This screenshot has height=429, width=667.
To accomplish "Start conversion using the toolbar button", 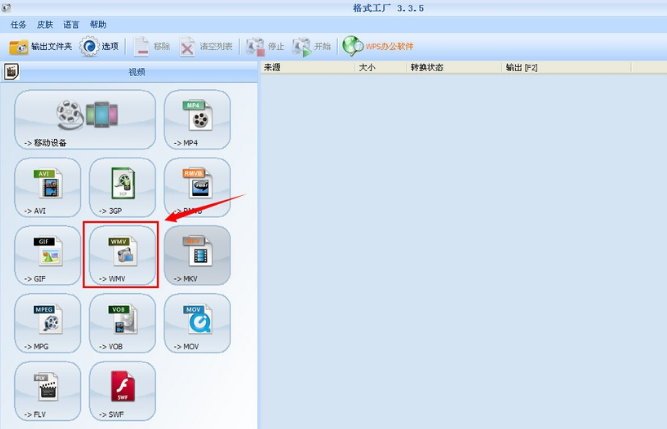I will coord(311,46).
